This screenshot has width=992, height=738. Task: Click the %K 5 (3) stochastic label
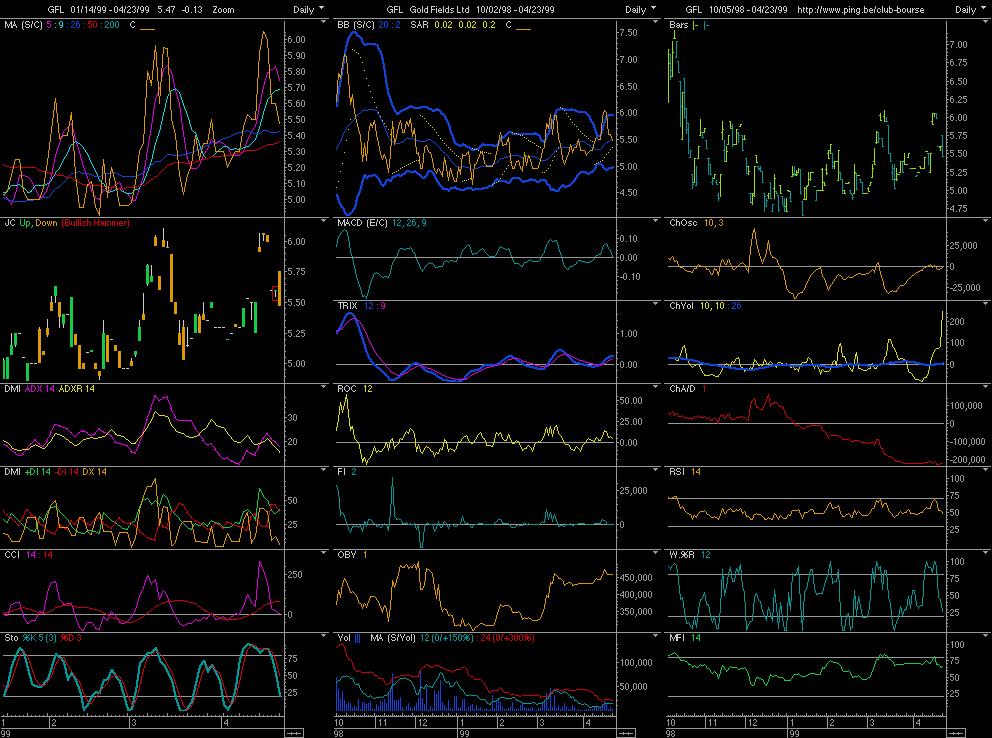click(x=39, y=638)
